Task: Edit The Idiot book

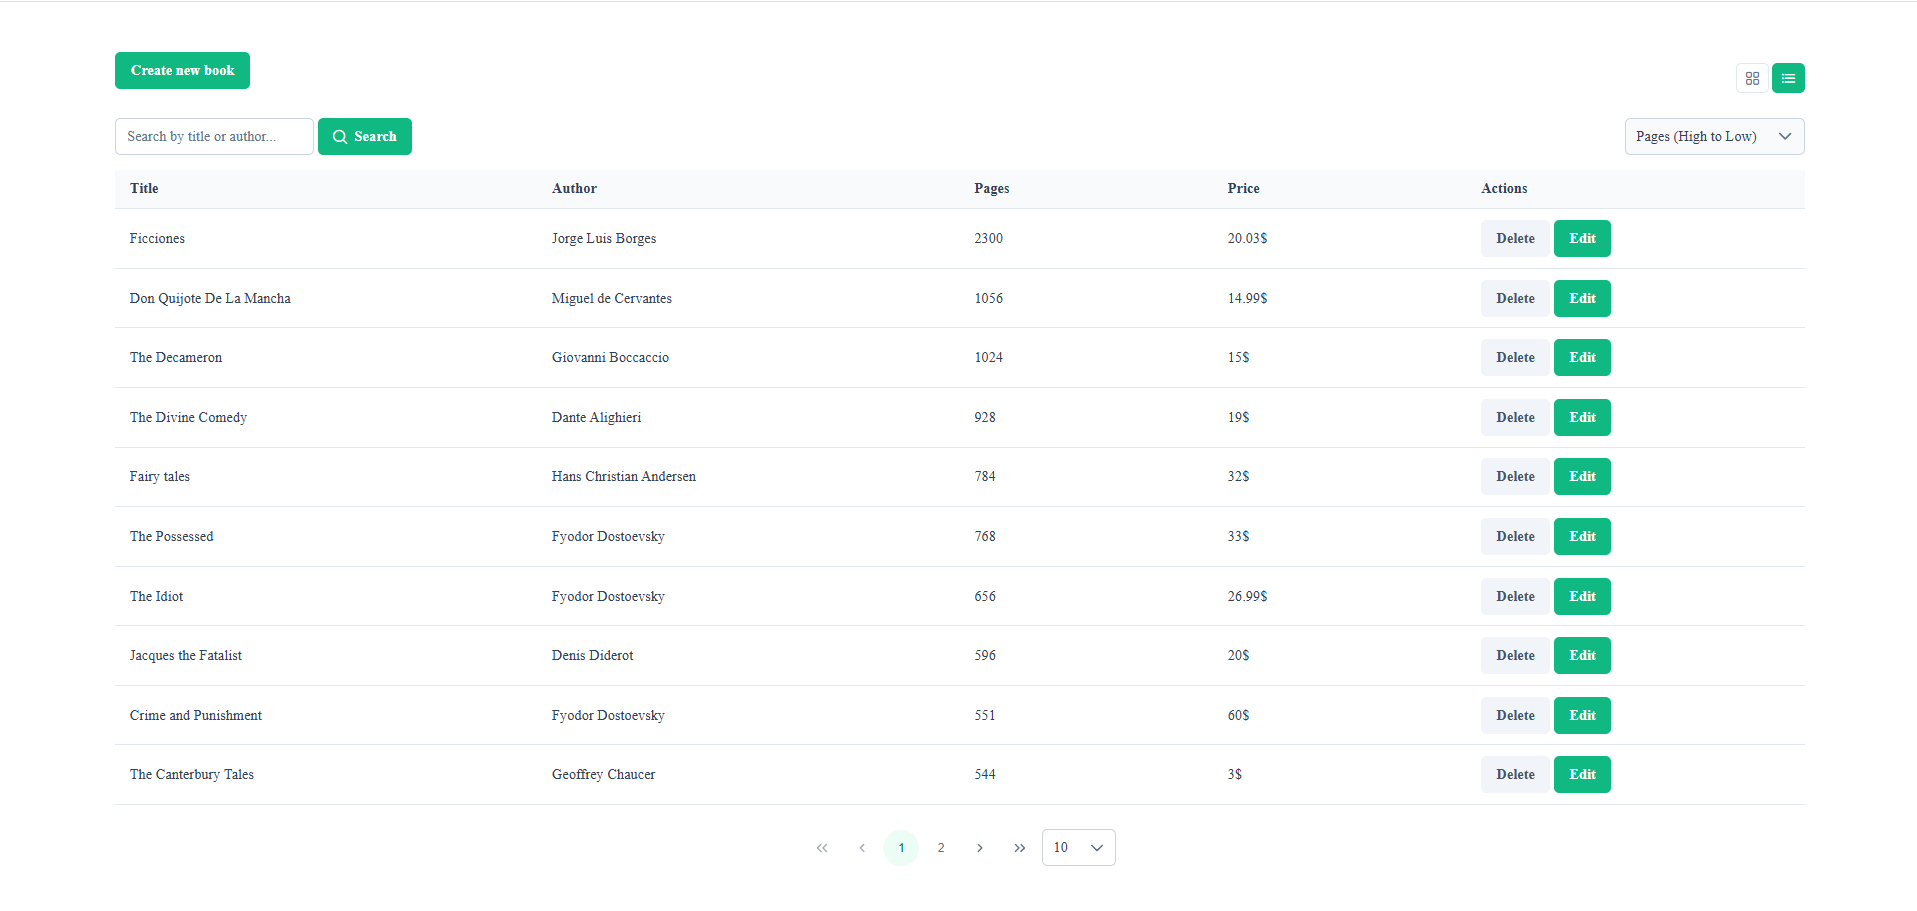Action: coord(1582,597)
